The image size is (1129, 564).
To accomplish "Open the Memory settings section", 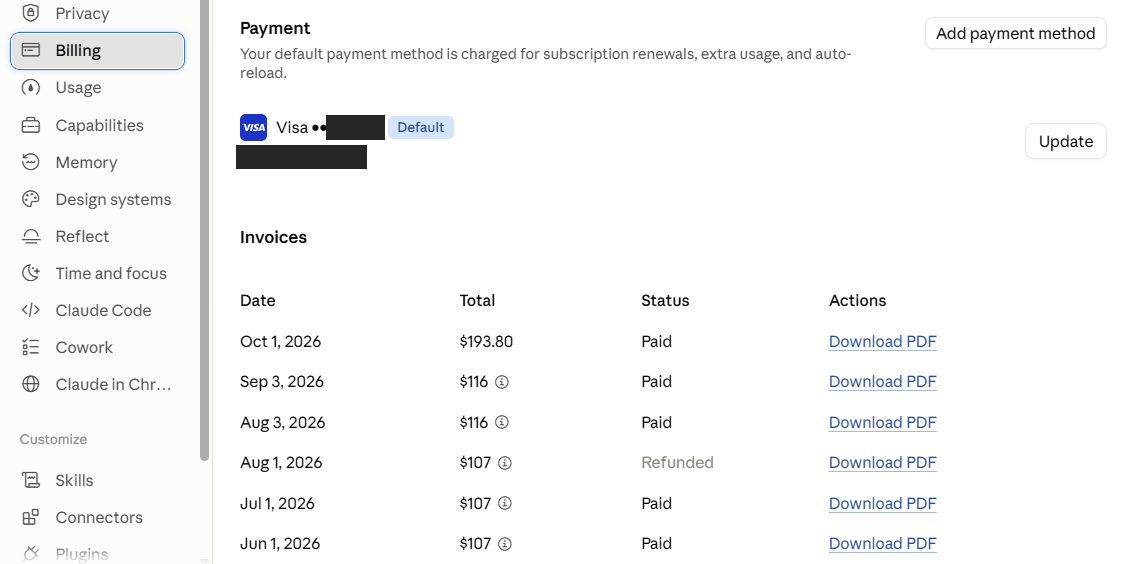I will click(x=97, y=162).
